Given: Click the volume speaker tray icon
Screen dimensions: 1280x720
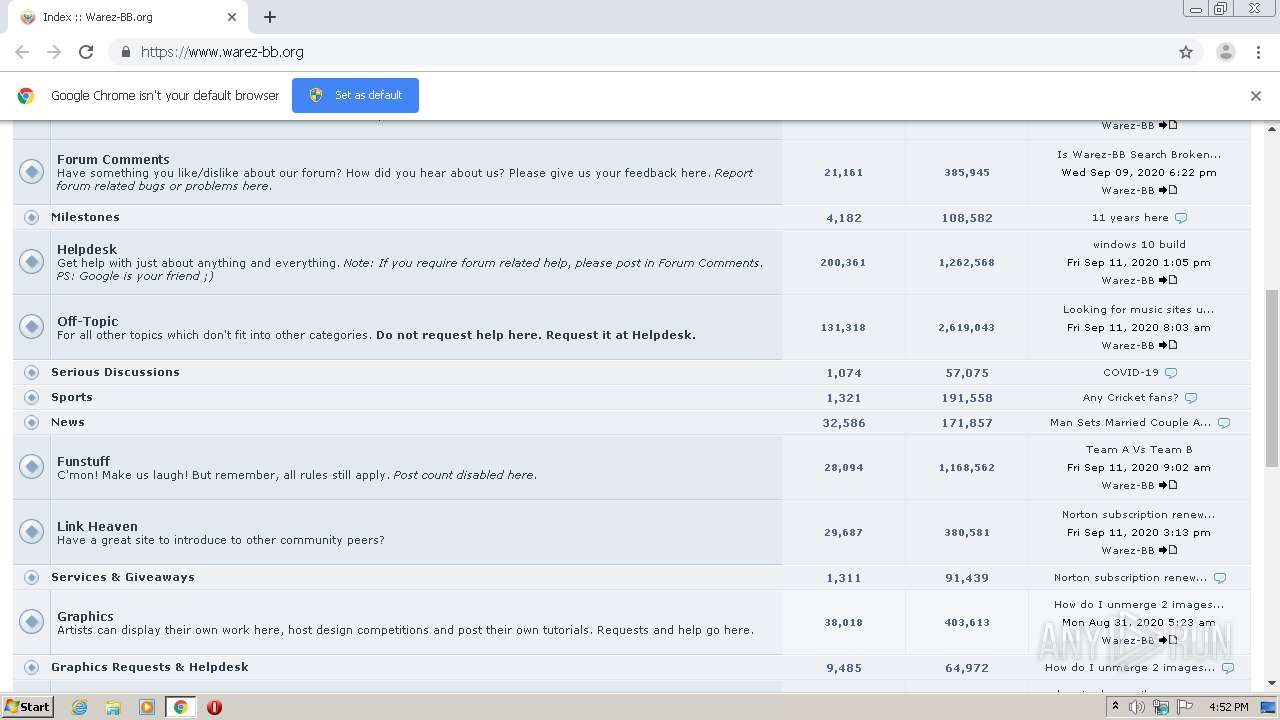Looking at the screenshot, I should tap(1137, 707).
